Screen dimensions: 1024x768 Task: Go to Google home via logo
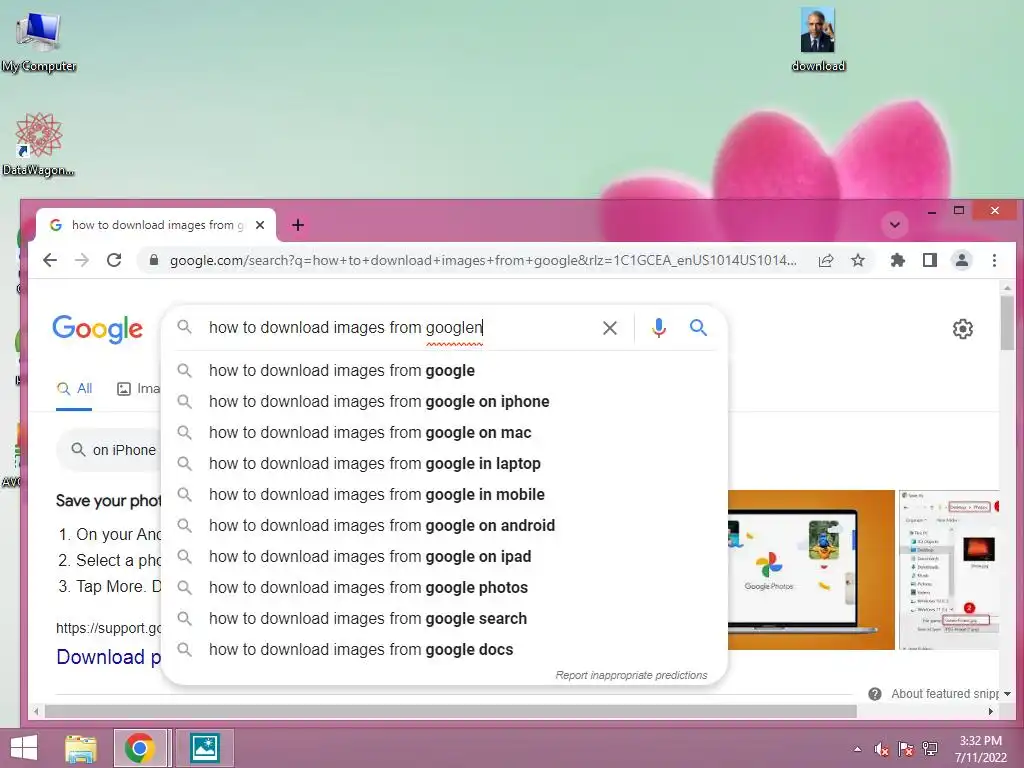[98, 329]
